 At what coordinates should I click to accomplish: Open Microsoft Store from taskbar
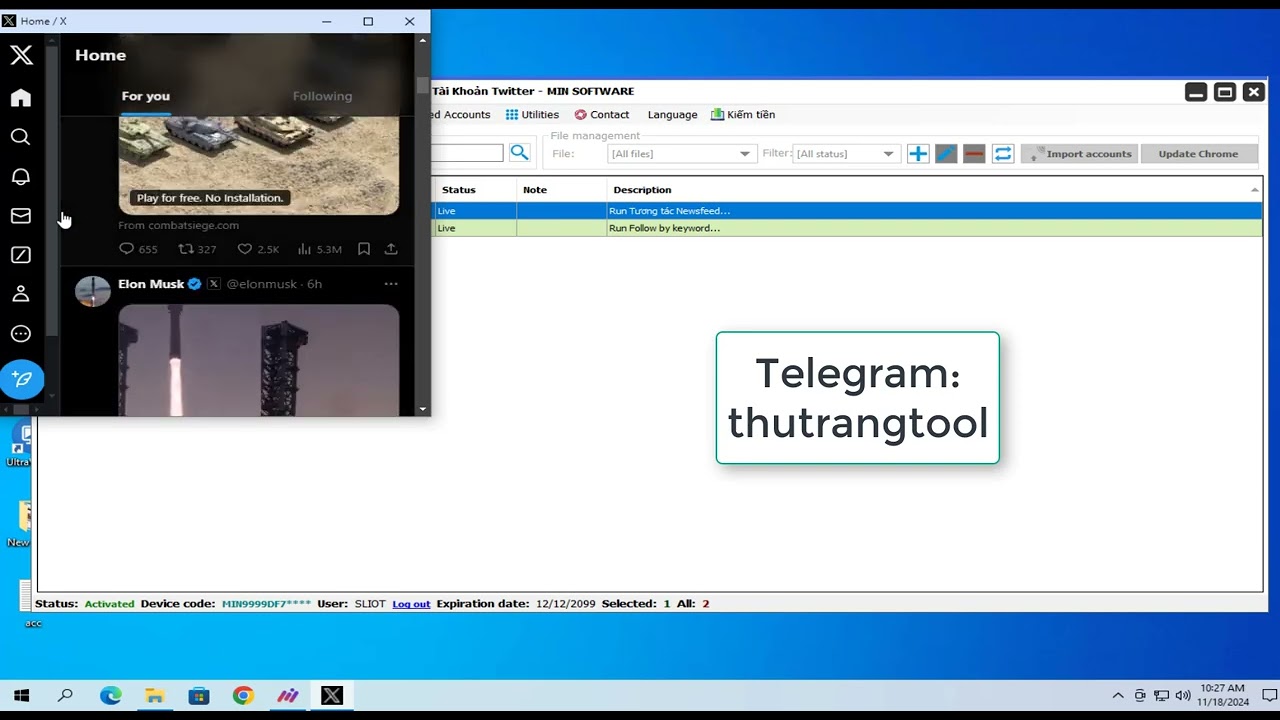click(199, 696)
